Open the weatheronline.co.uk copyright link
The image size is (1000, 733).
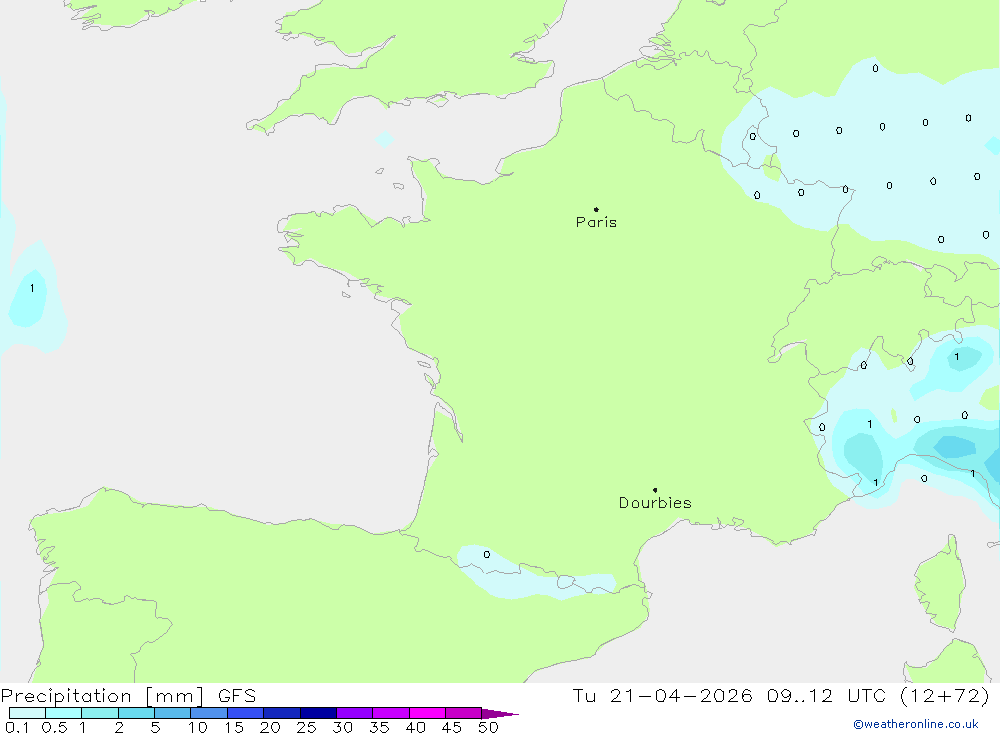[x=916, y=724]
